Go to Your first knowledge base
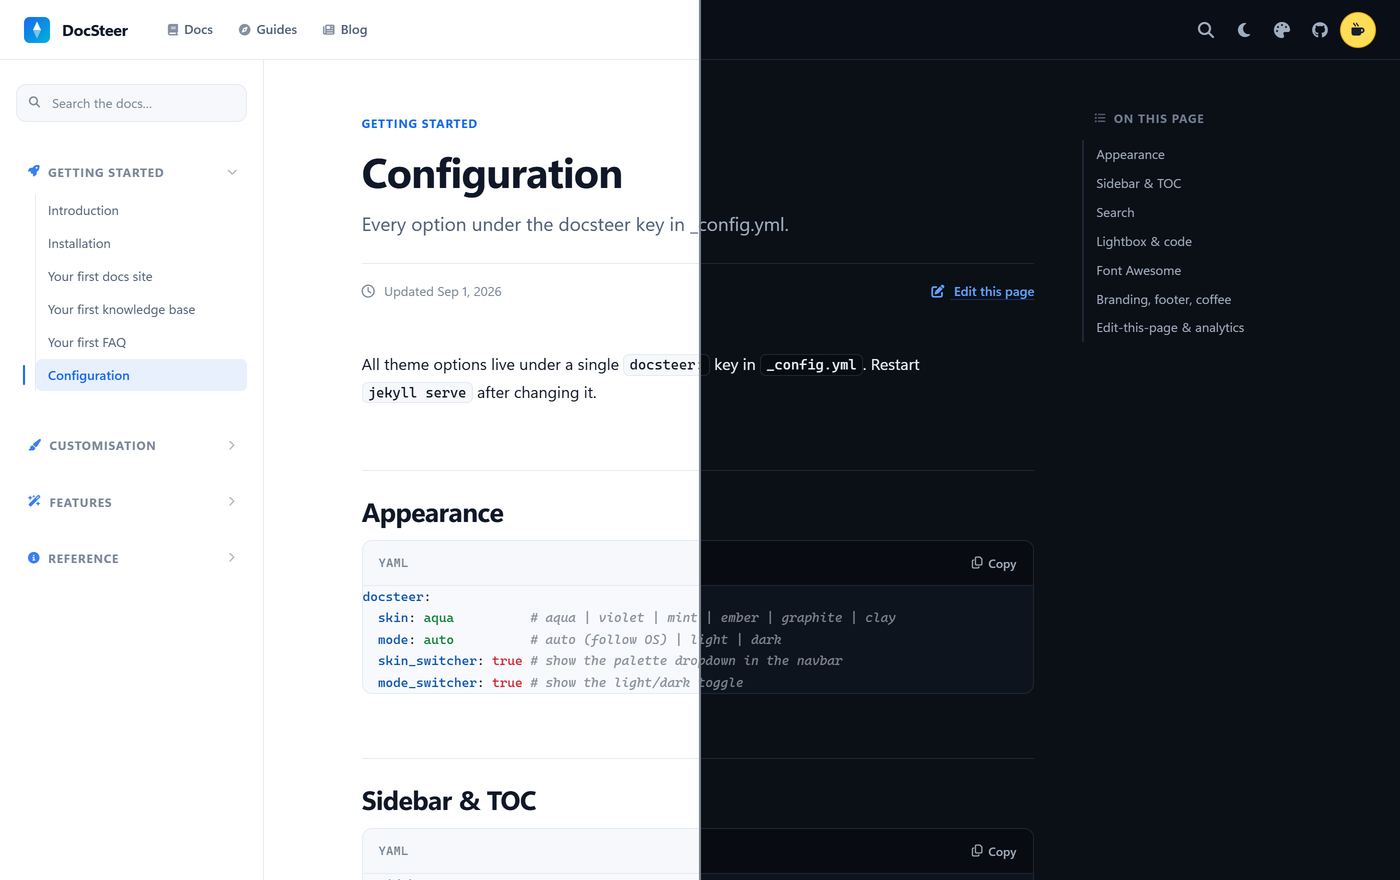 (x=121, y=310)
